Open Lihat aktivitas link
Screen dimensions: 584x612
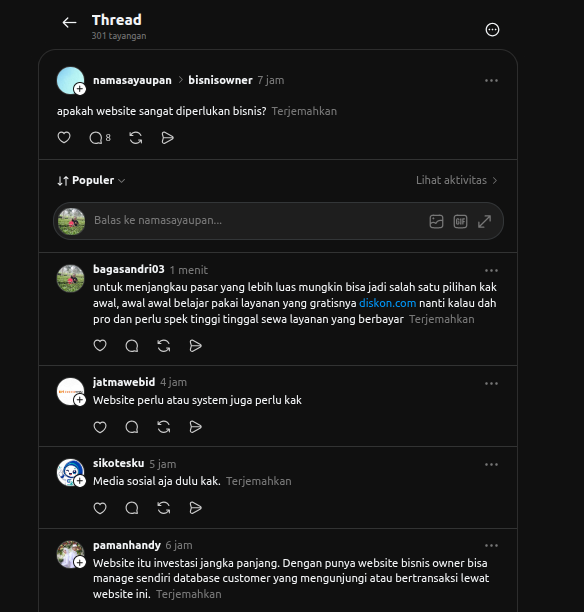[456, 180]
